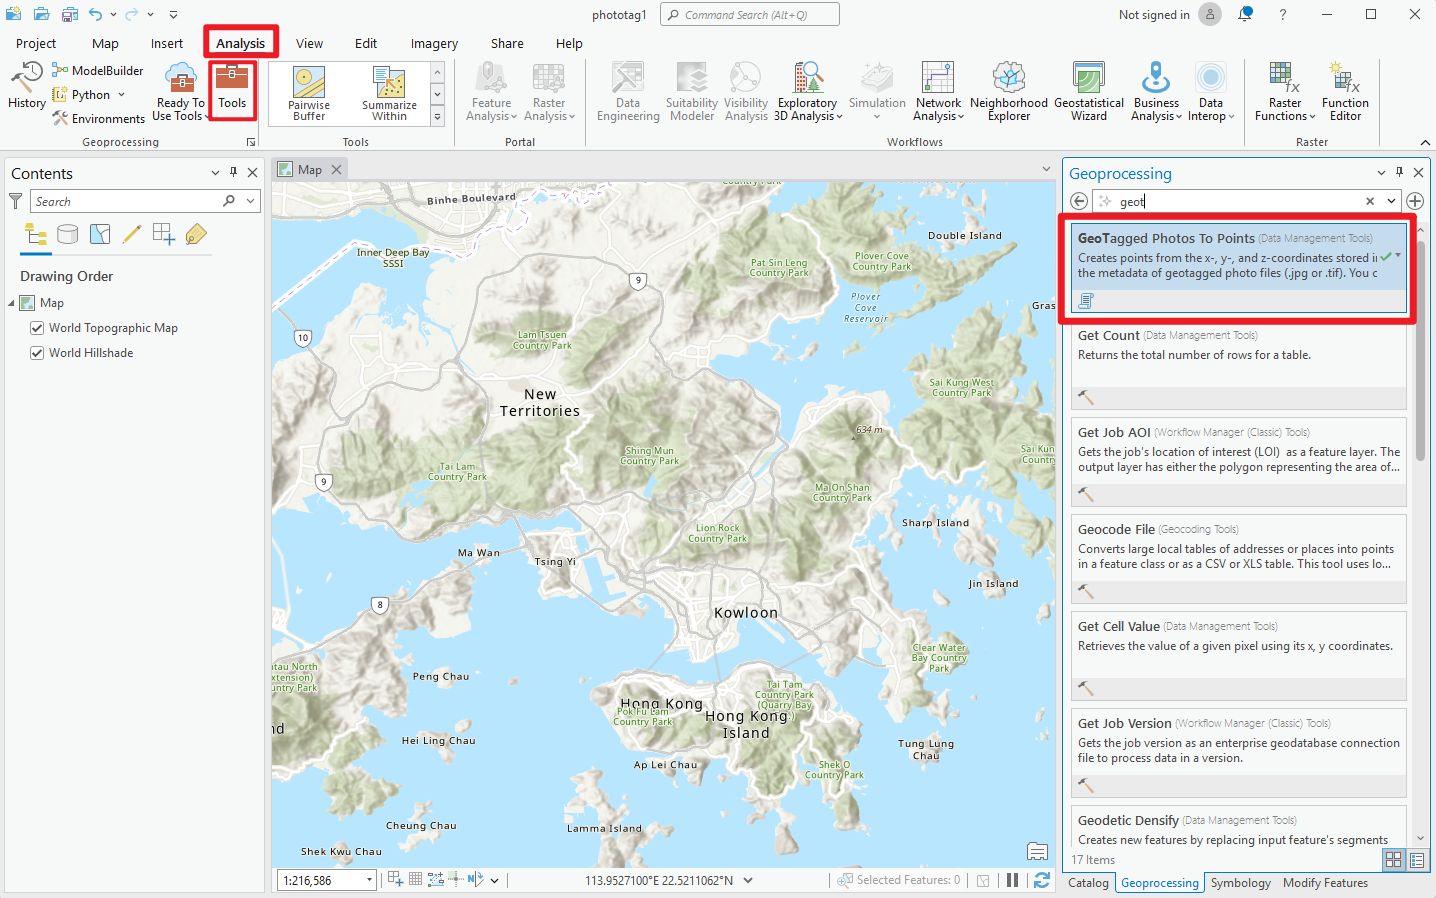Switch to the Imagery ribbon tab
The width and height of the screenshot is (1436, 898).
coord(433,43)
